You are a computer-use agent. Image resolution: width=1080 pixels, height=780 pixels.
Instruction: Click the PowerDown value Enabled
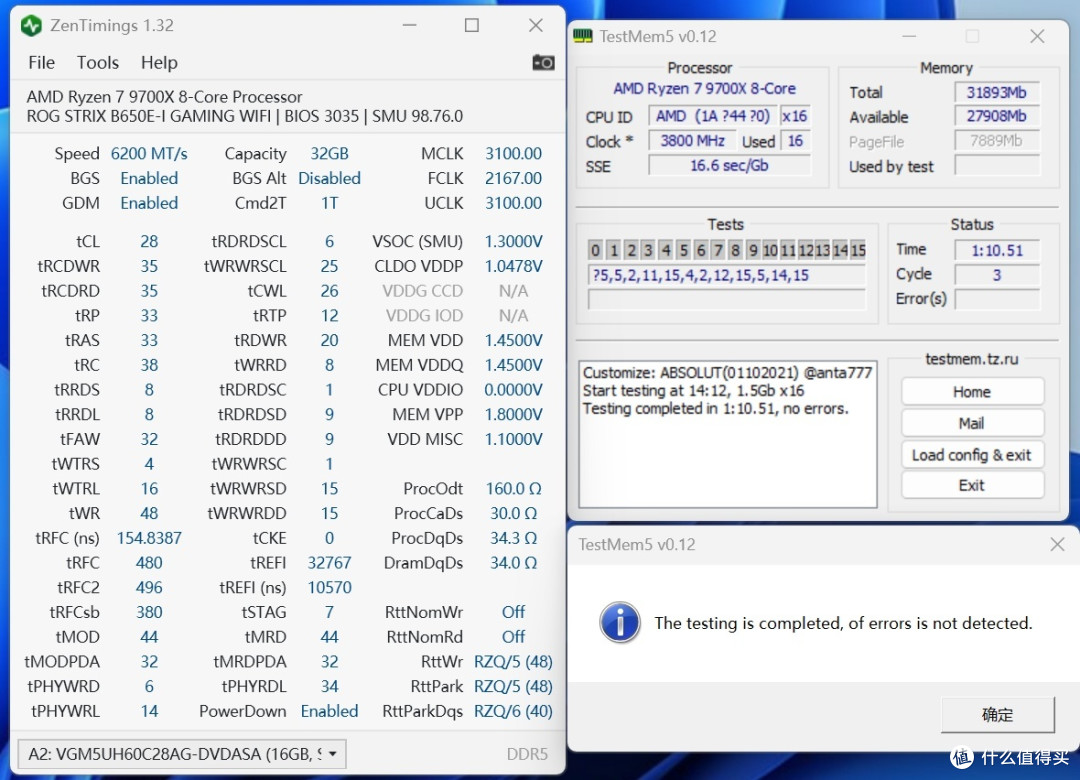tap(329, 711)
